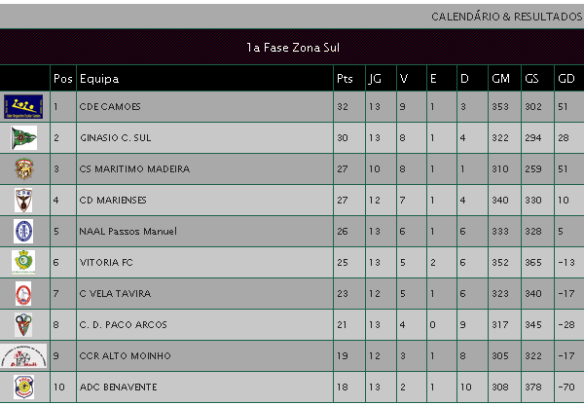Click the Pts column header
Image resolution: width=584 pixels, height=406 pixels.
click(345, 79)
